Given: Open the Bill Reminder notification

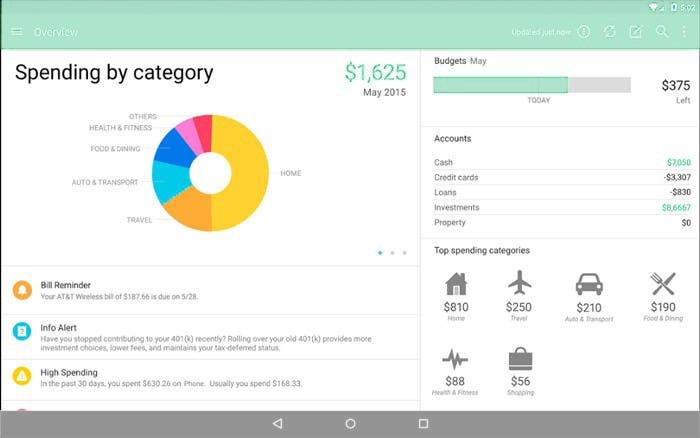Looking at the screenshot, I should tap(210, 290).
